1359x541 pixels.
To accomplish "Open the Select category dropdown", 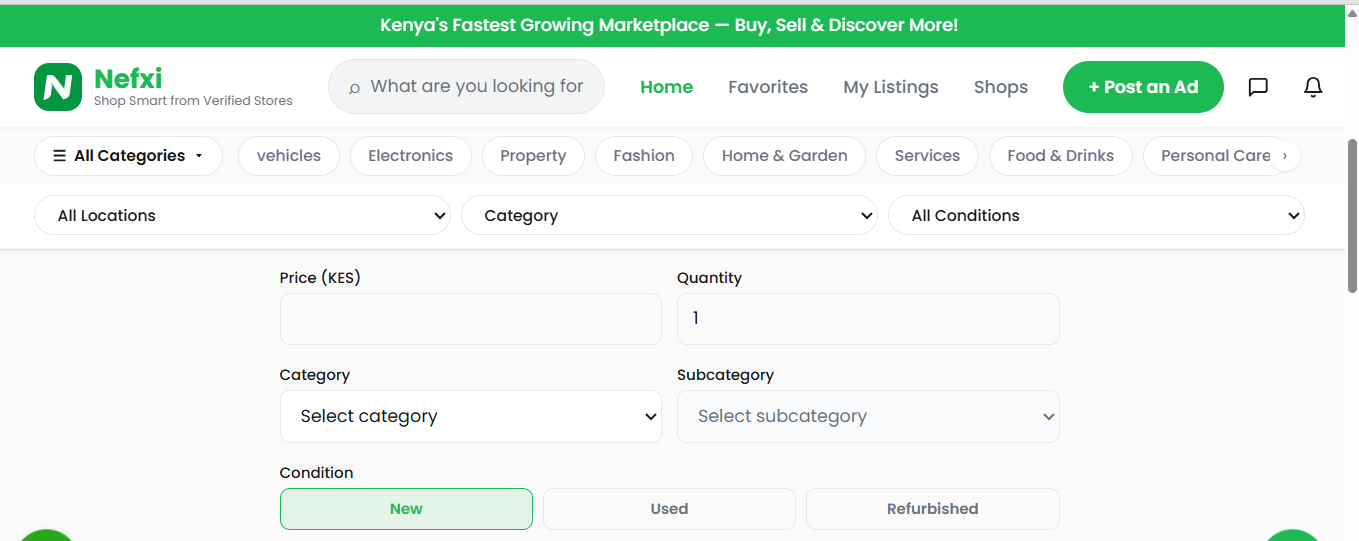I will pos(471,416).
